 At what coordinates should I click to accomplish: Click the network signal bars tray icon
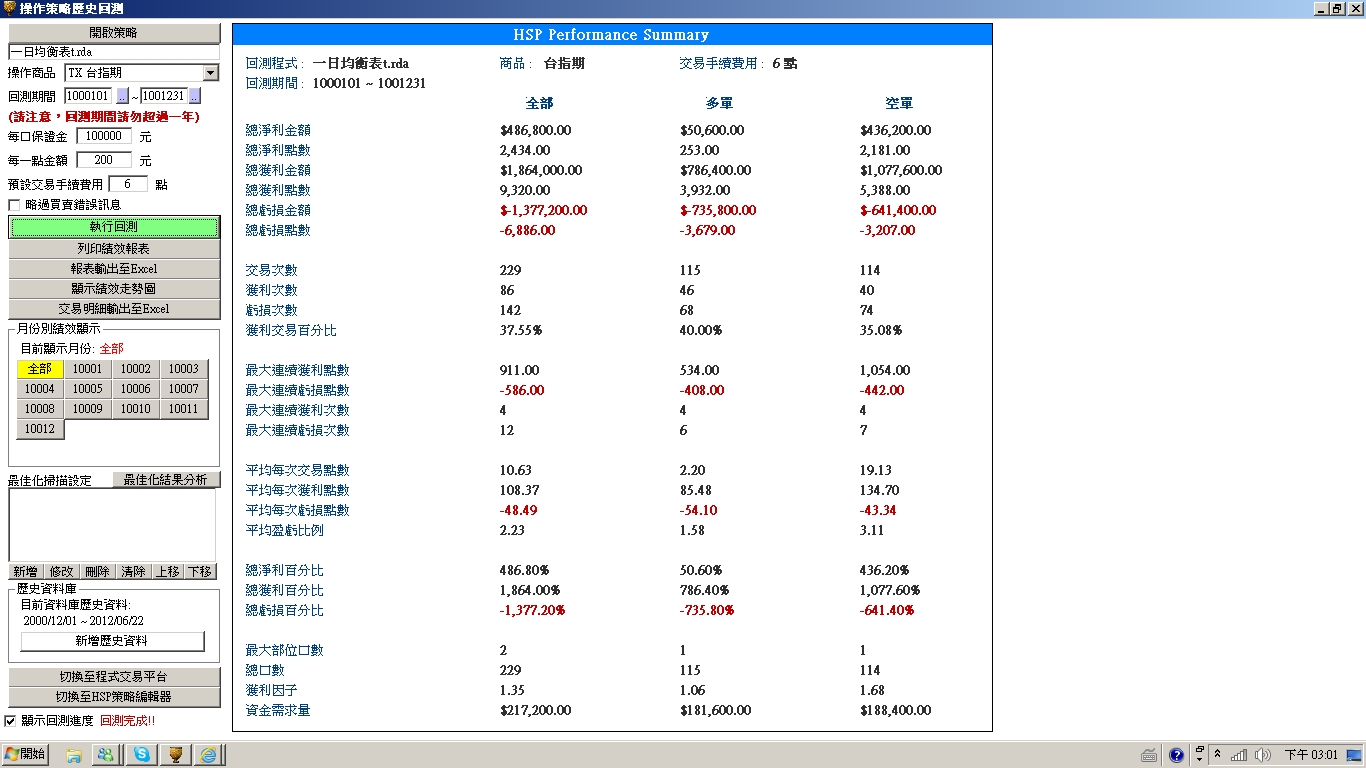pyautogui.click(x=1239, y=755)
